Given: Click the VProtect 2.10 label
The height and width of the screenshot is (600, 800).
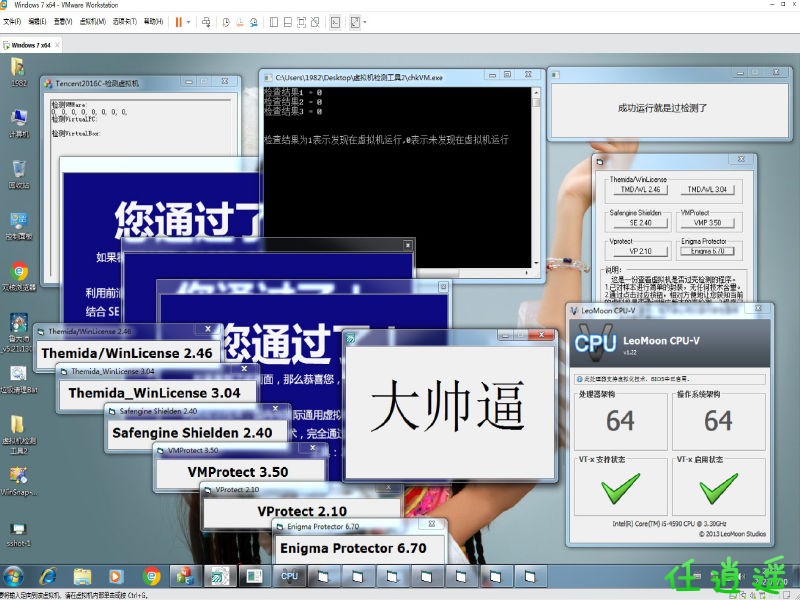Looking at the screenshot, I should 302,511.
